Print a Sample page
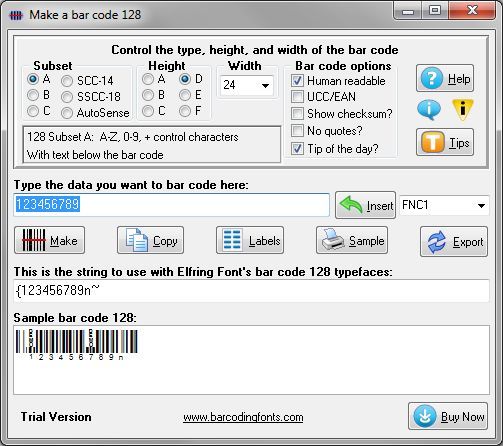 [x=352, y=240]
